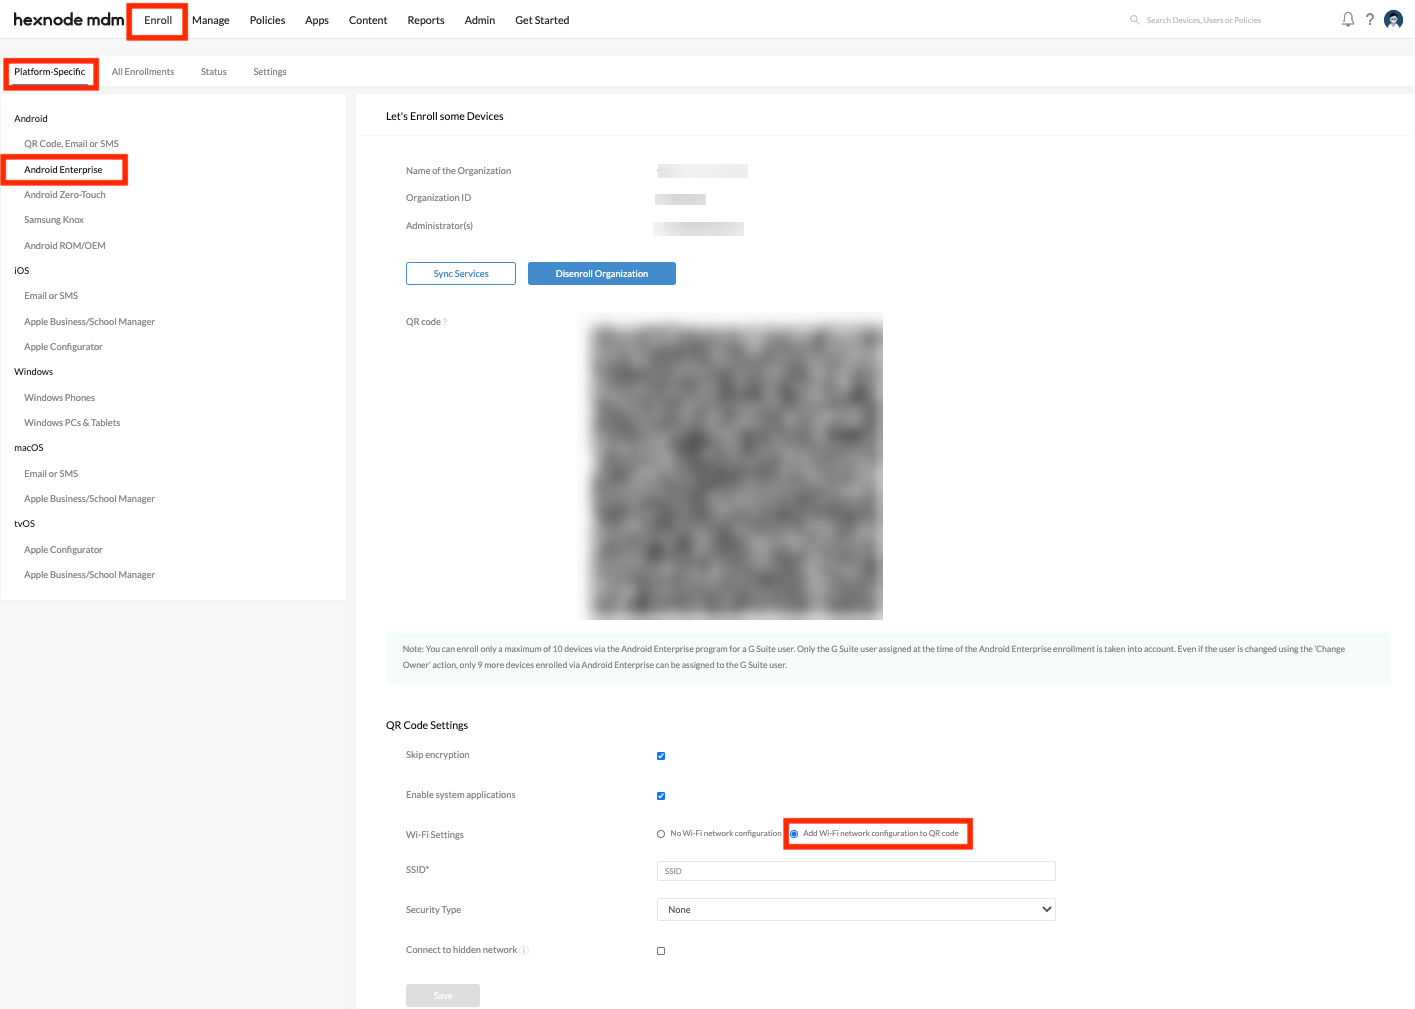Select Windows PCs & Tablets enrollment
Screen dimensions: 1415x1009
(72, 423)
